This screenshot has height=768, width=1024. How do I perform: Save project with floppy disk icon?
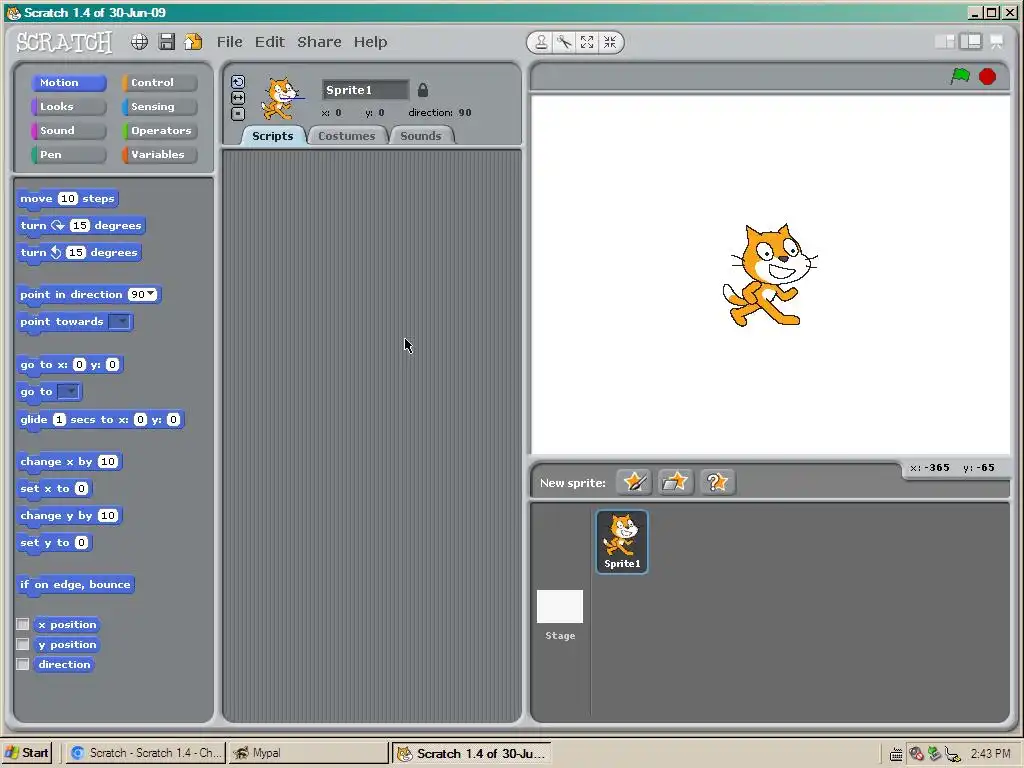[167, 42]
